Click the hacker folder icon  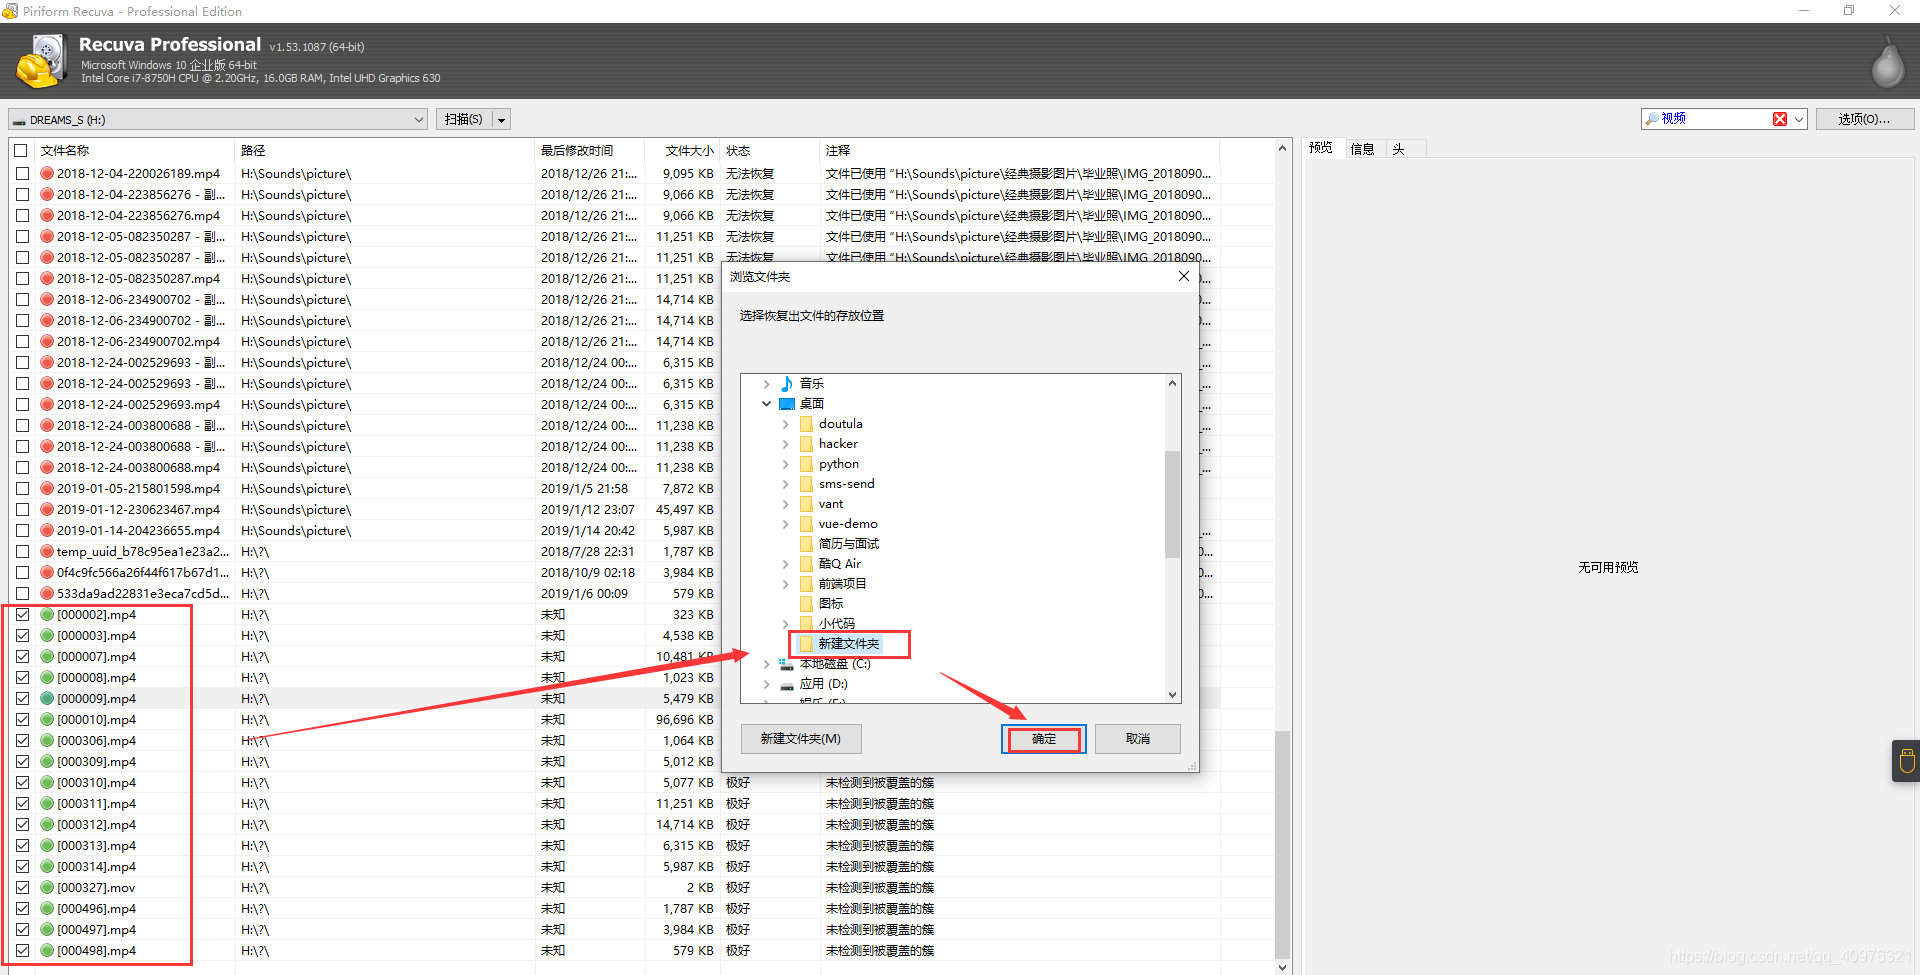[806, 444]
